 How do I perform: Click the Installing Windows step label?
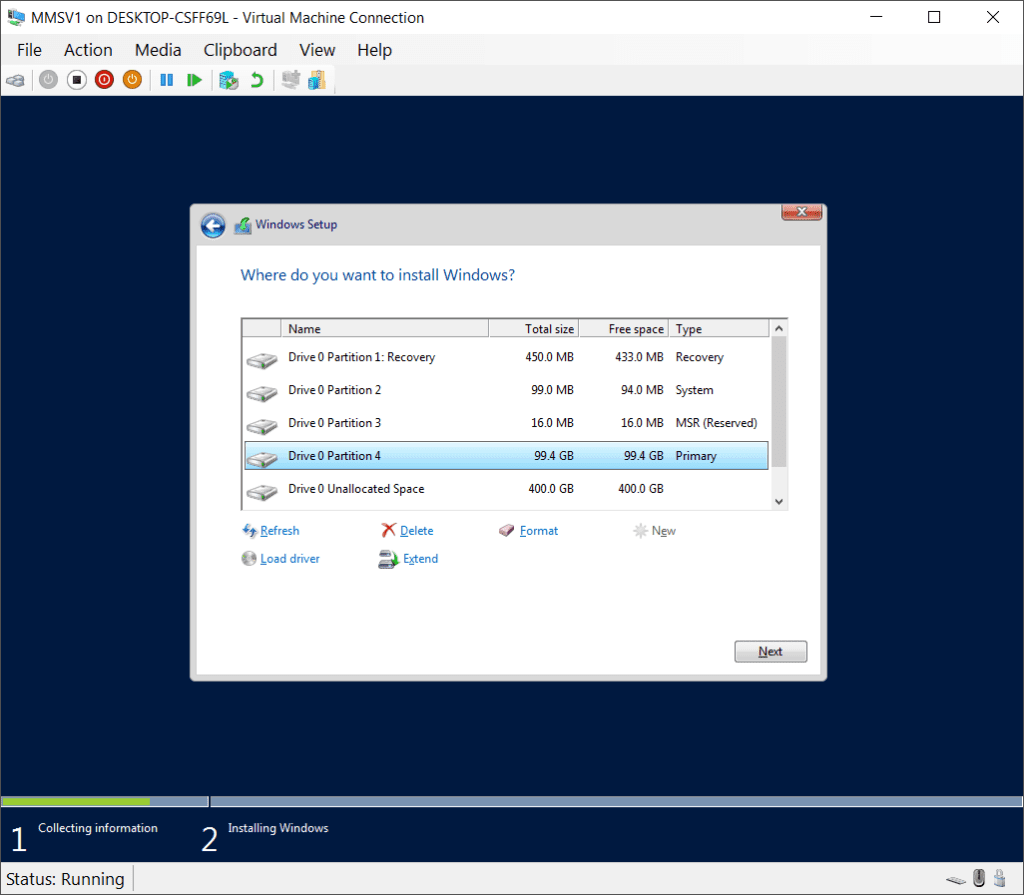278,828
